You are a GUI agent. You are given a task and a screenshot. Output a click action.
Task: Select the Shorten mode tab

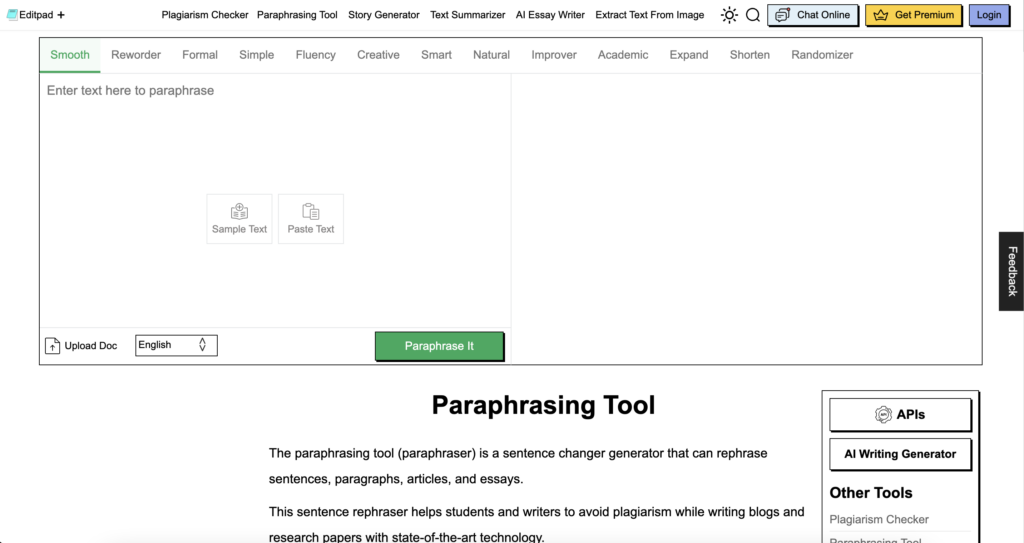point(750,55)
